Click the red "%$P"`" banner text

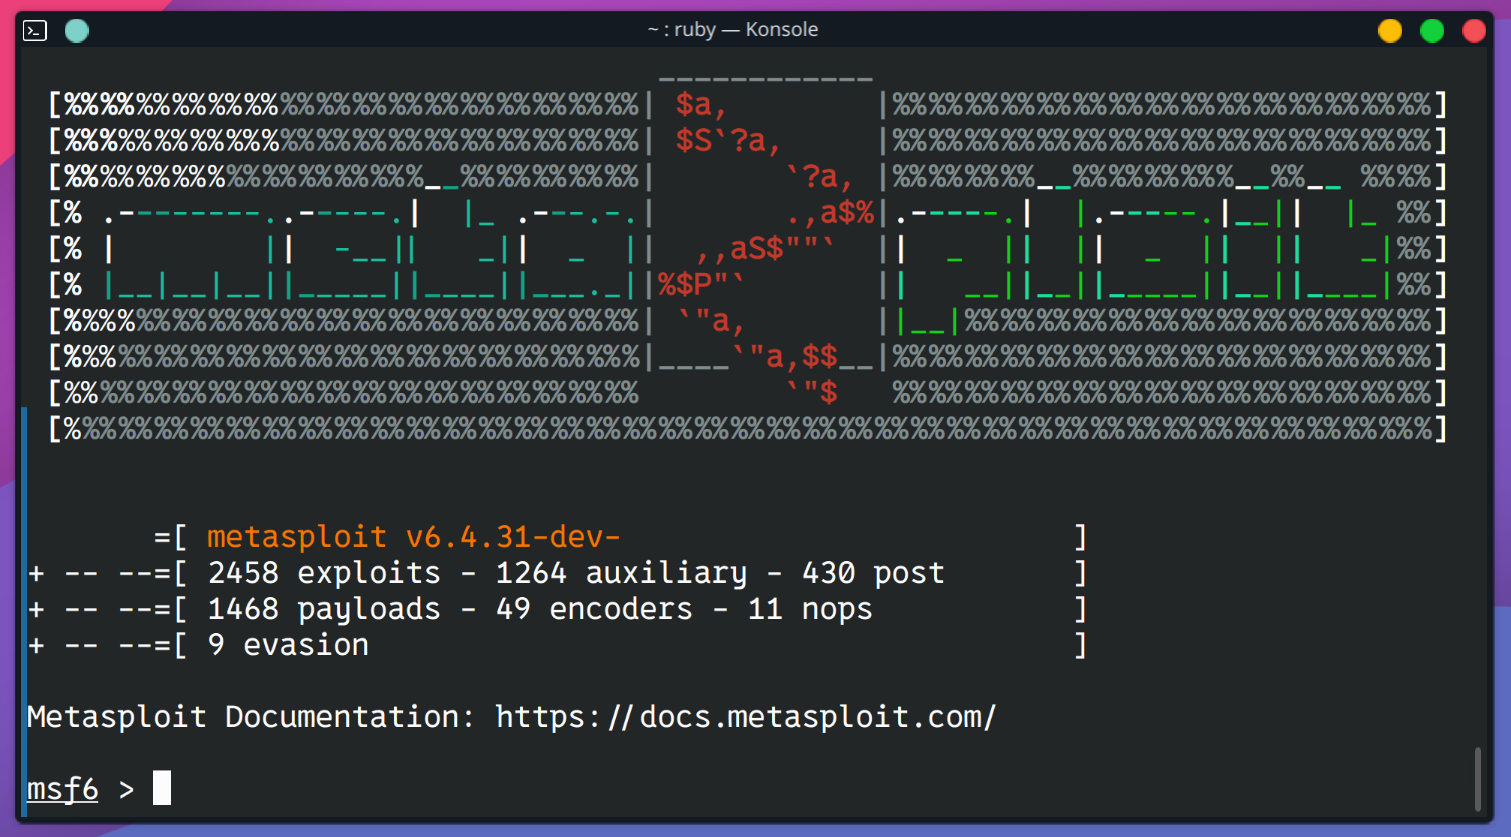coord(701,285)
